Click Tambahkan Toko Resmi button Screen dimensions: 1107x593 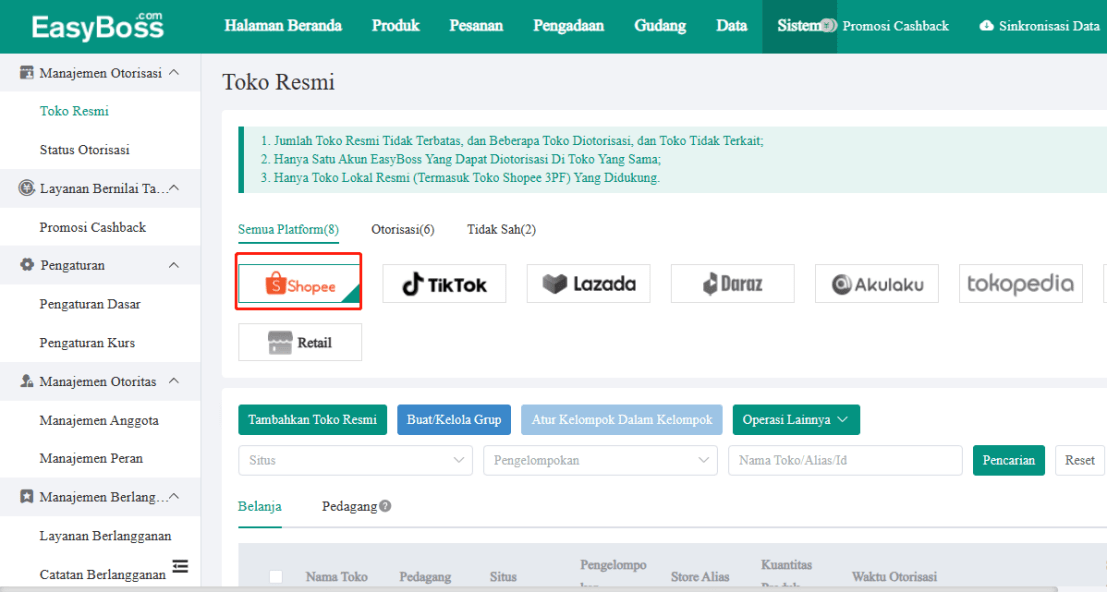pyautogui.click(x=312, y=419)
